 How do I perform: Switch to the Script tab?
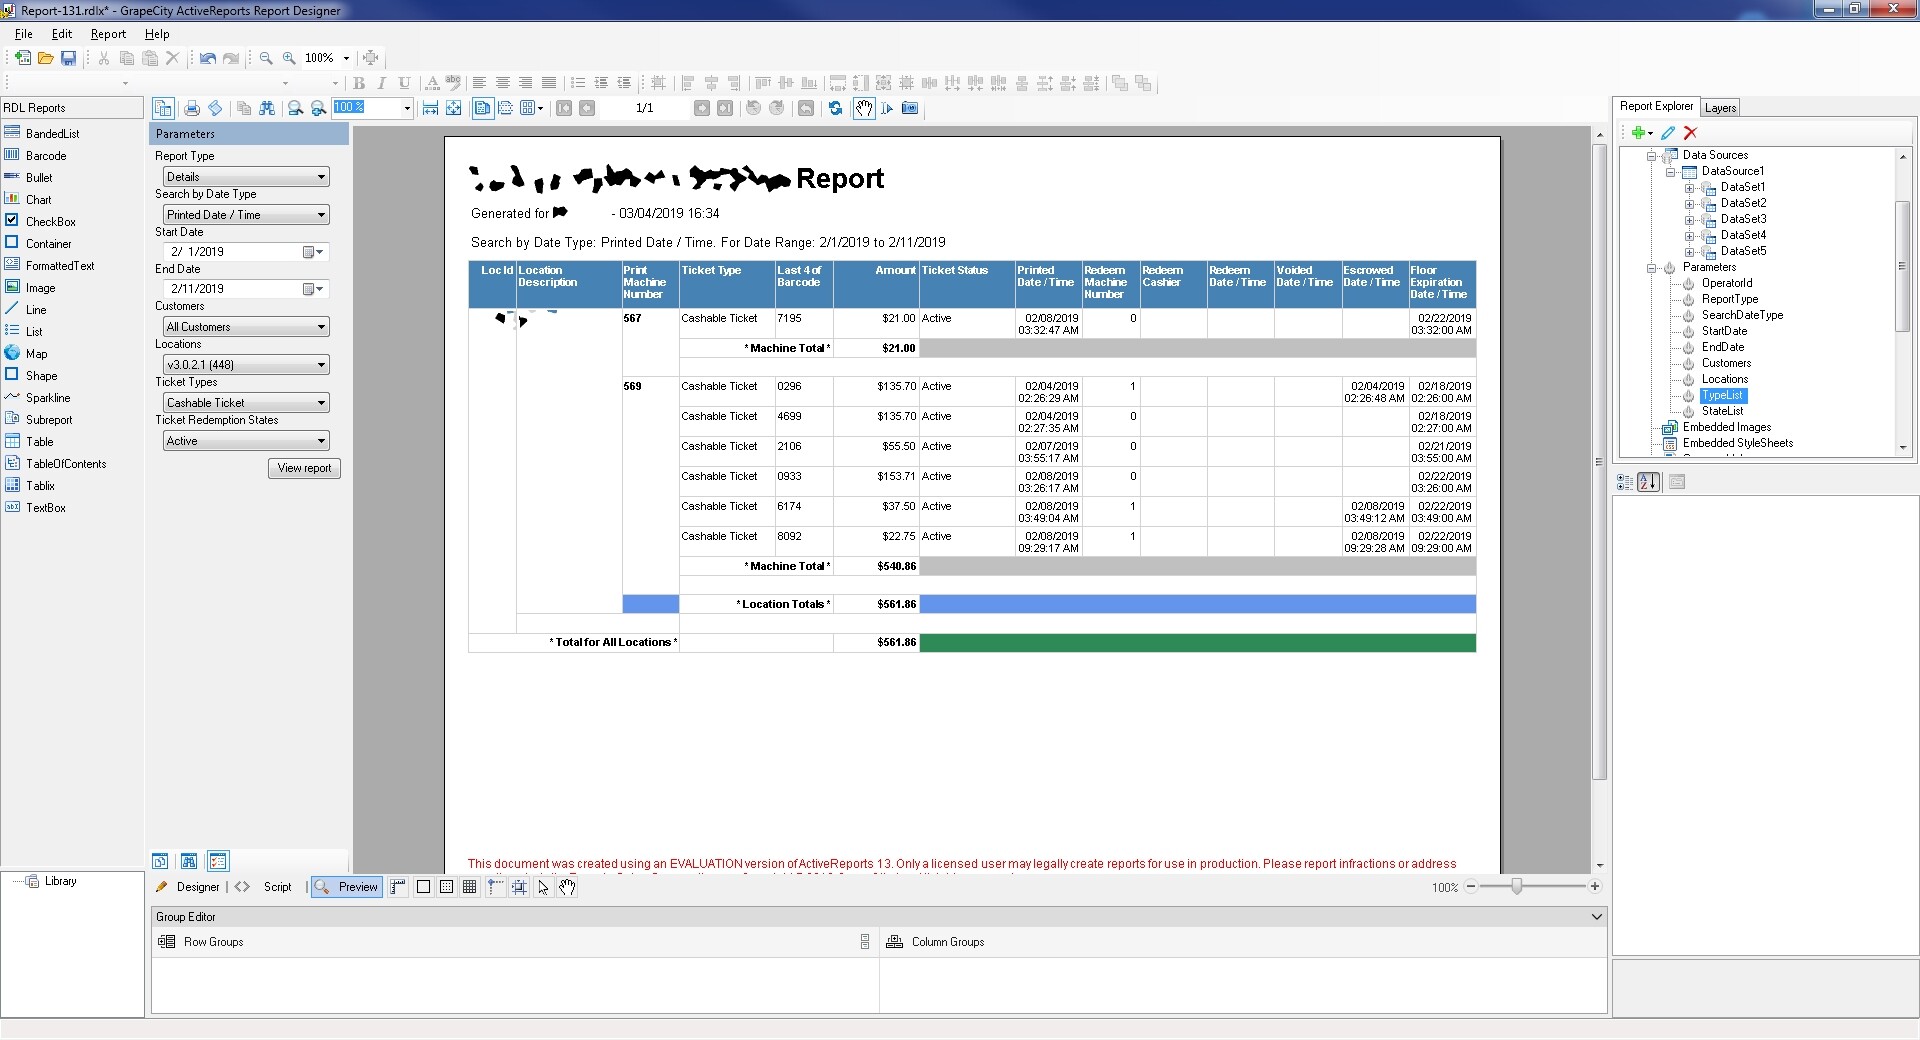[265, 887]
